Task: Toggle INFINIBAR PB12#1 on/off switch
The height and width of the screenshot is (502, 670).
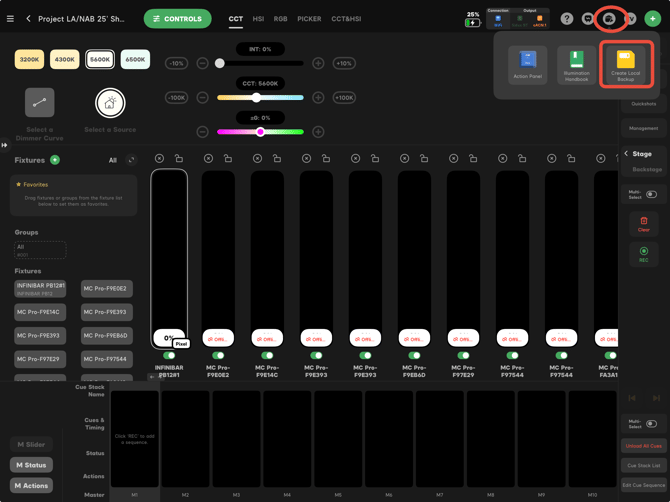Action: pyautogui.click(x=169, y=355)
